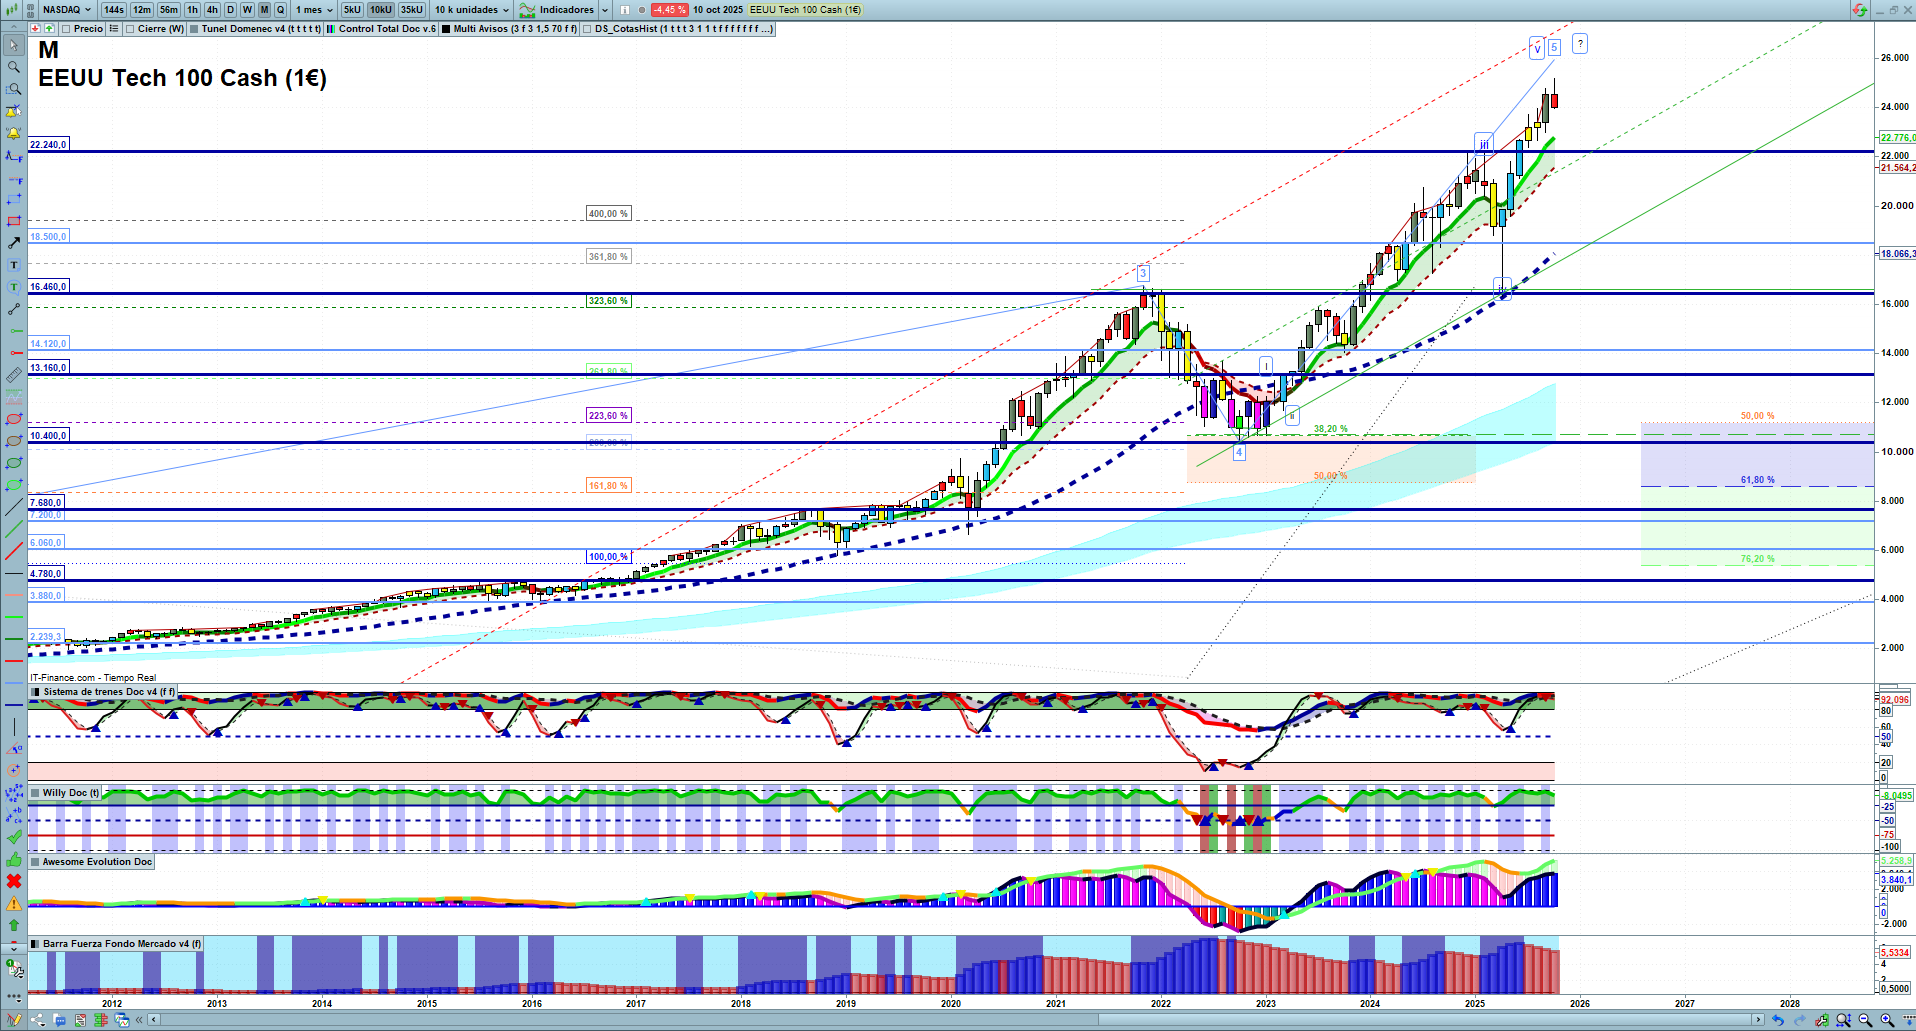Open the 10 k unidades dropdown
This screenshot has height=1031, width=1916.
[x=471, y=10]
